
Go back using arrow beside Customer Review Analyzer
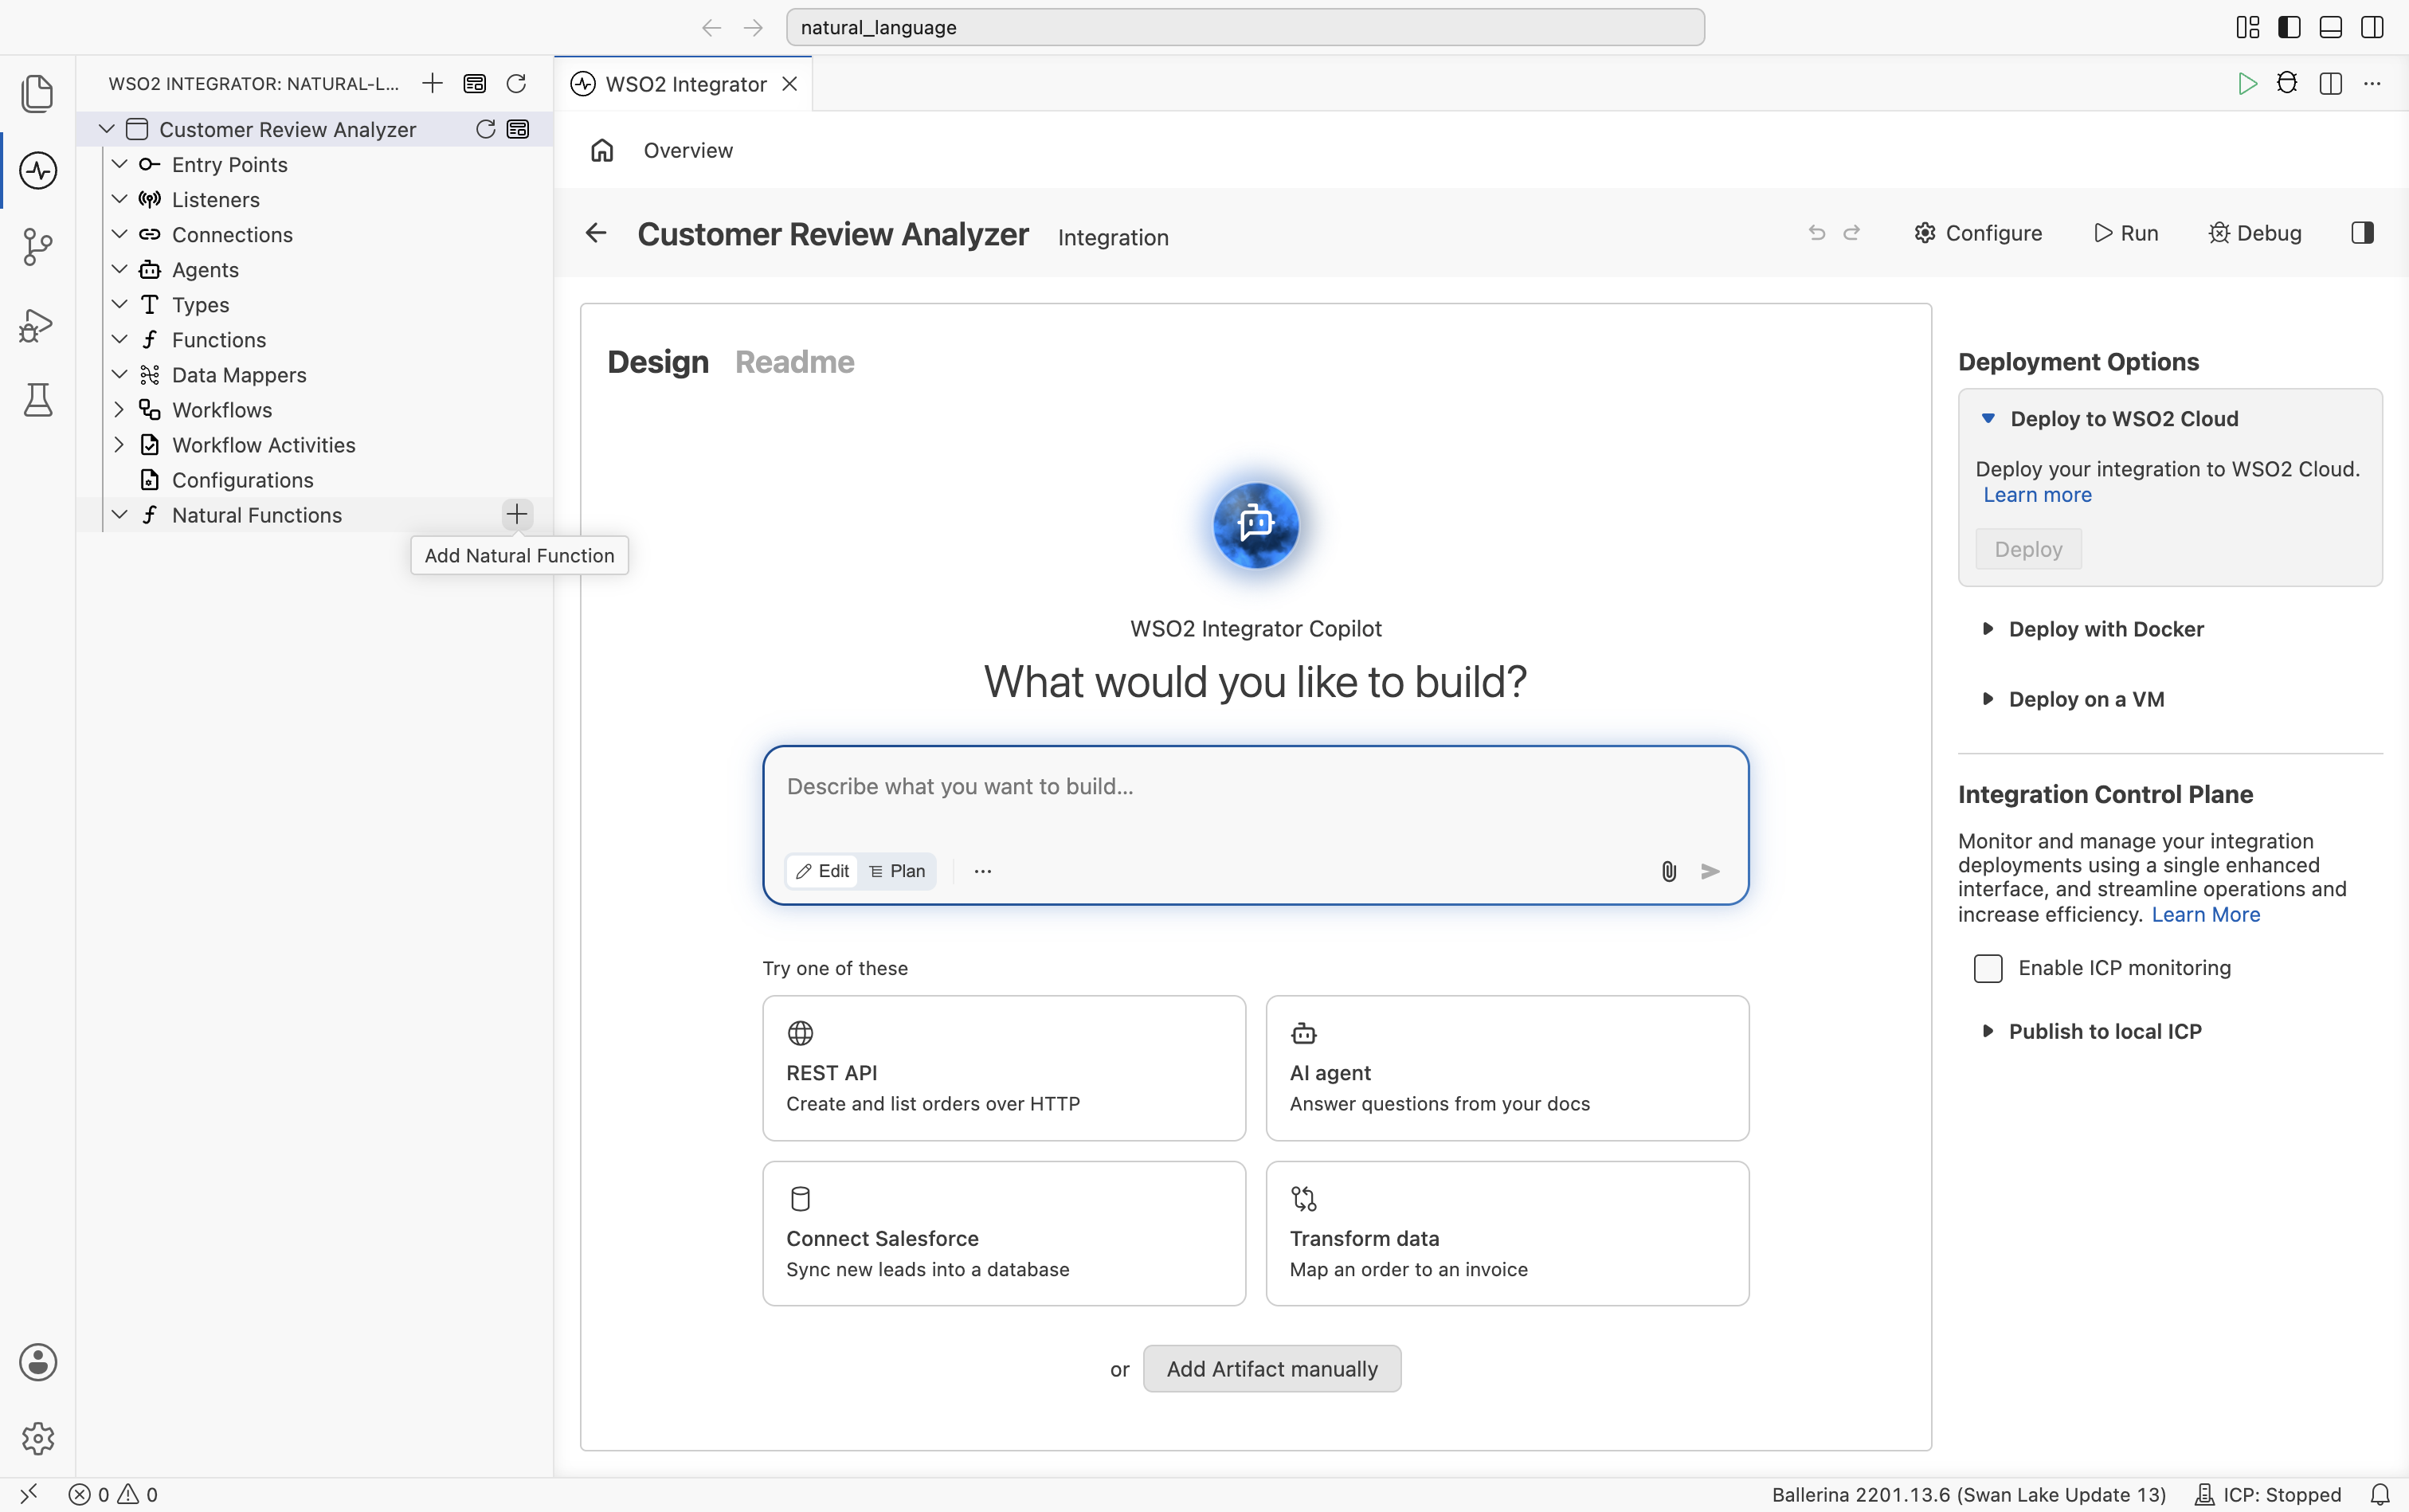click(596, 233)
